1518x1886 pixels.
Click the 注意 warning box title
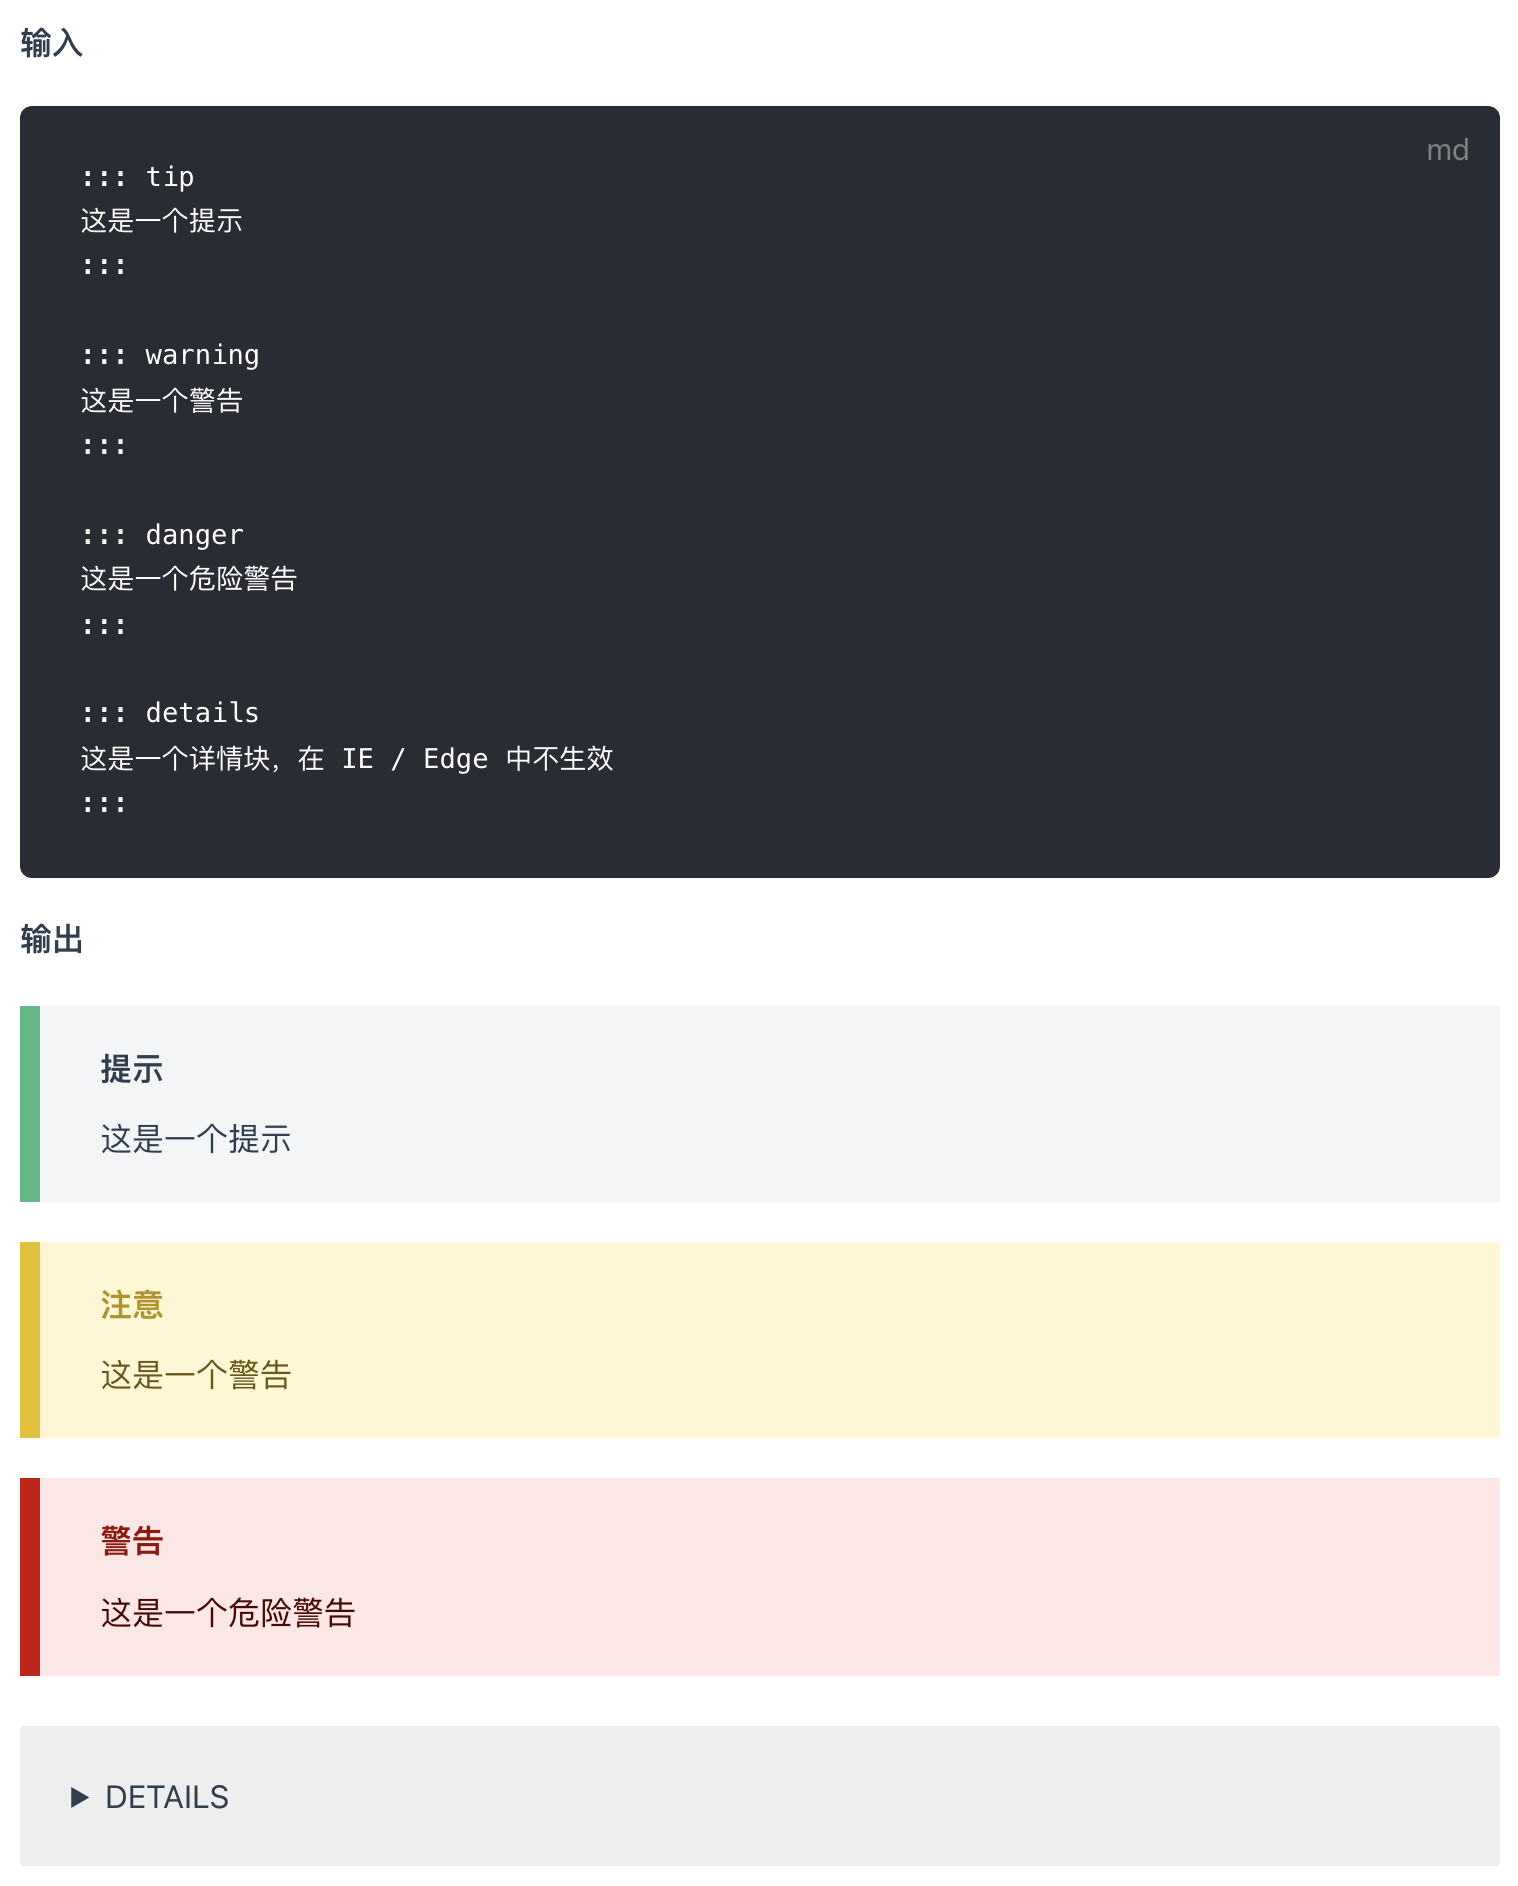(x=132, y=1305)
